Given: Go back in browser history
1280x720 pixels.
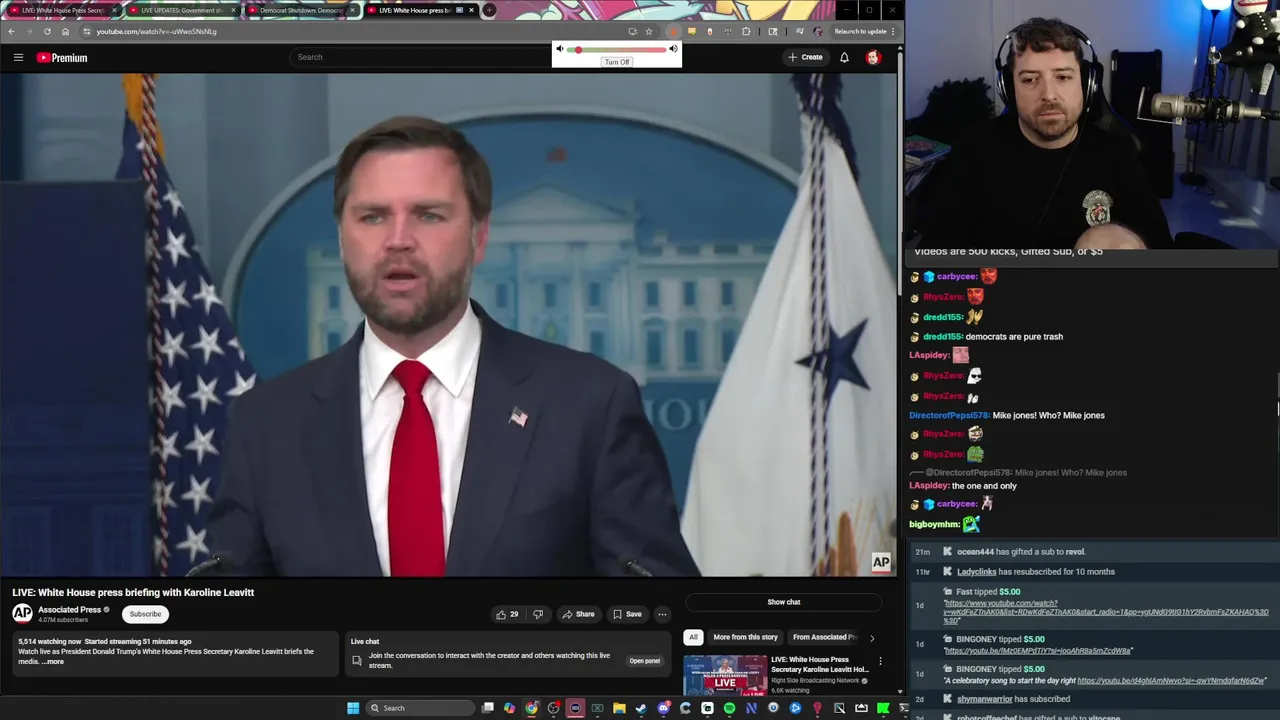Looking at the screenshot, I should [11, 31].
